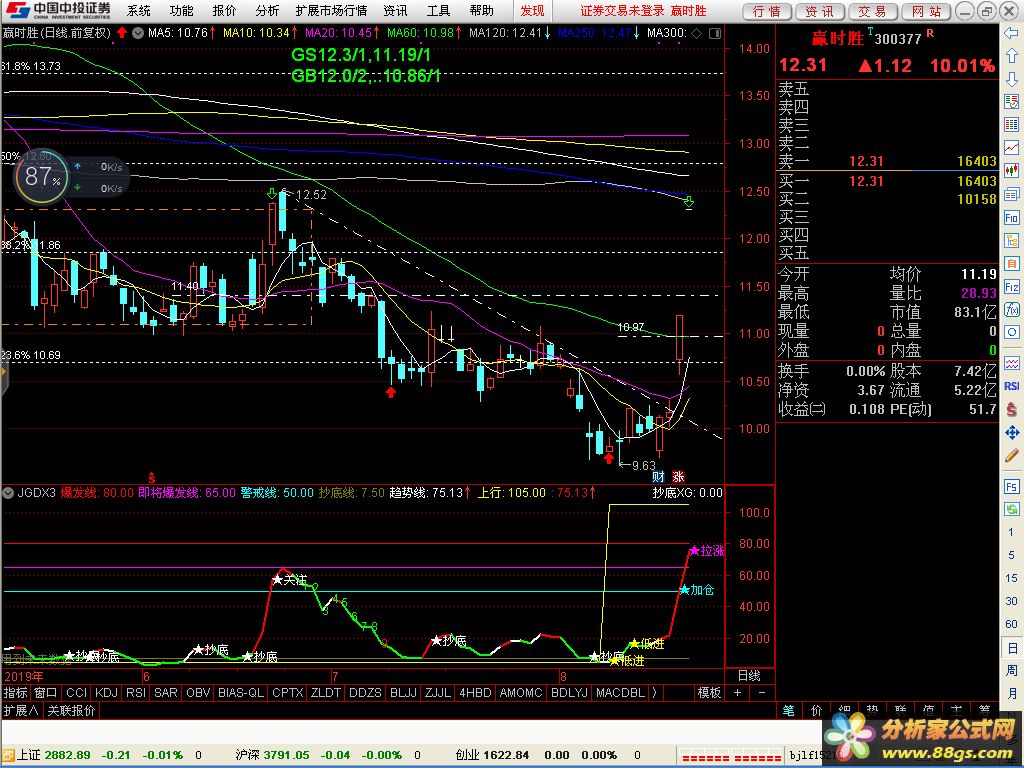Image resolution: width=1024 pixels, height=768 pixels.
Task: Click plus to add an indicator window
Action: click(738, 692)
